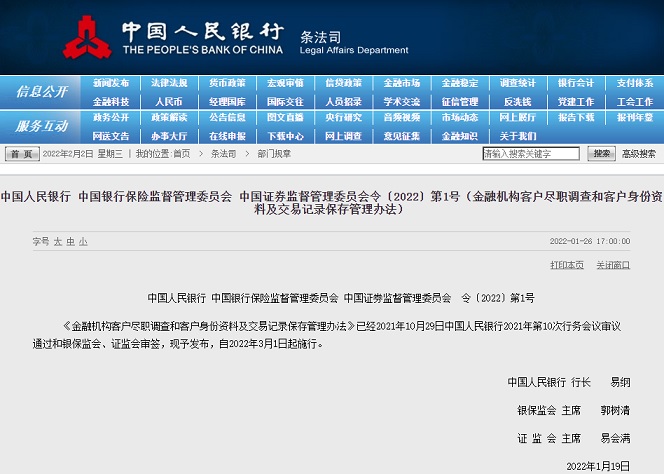Select 信贷政策 in navigation
The image size is (664, 474).
[343, 83]
